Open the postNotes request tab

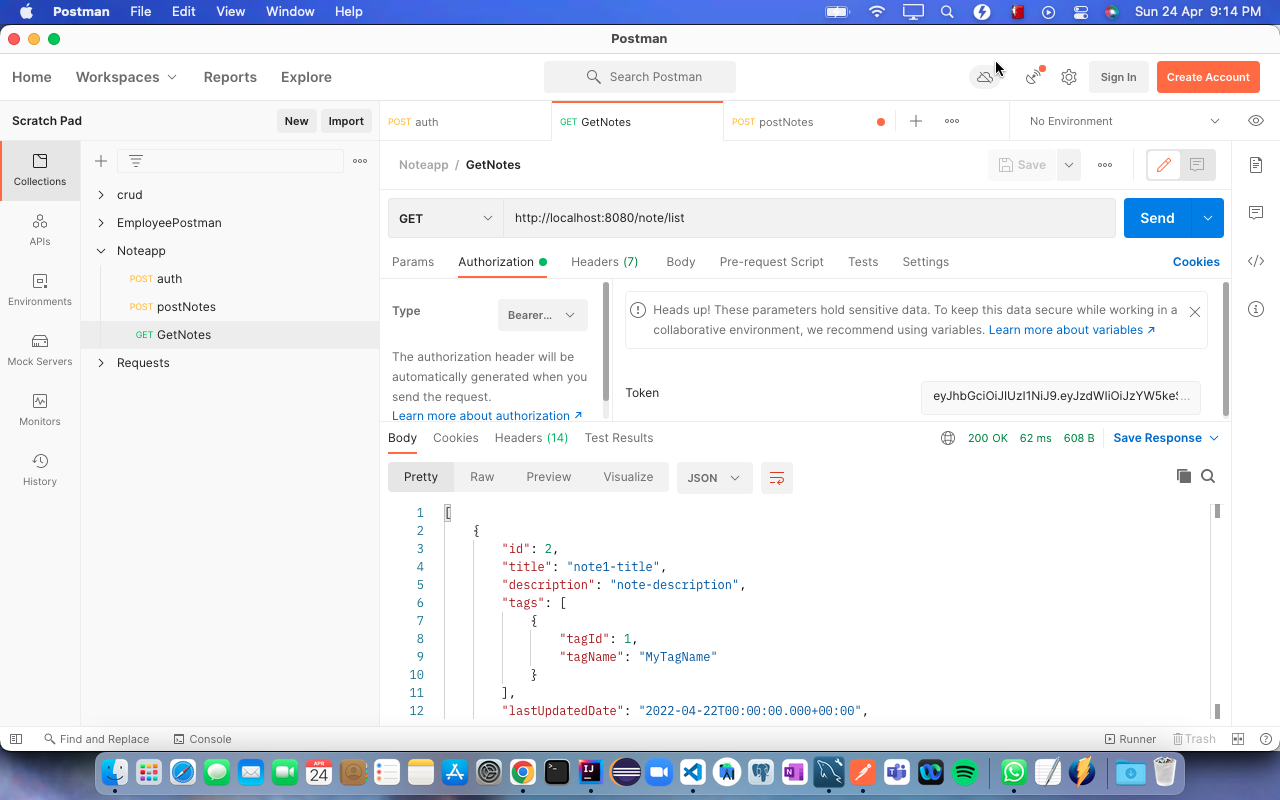coord(808,121)
